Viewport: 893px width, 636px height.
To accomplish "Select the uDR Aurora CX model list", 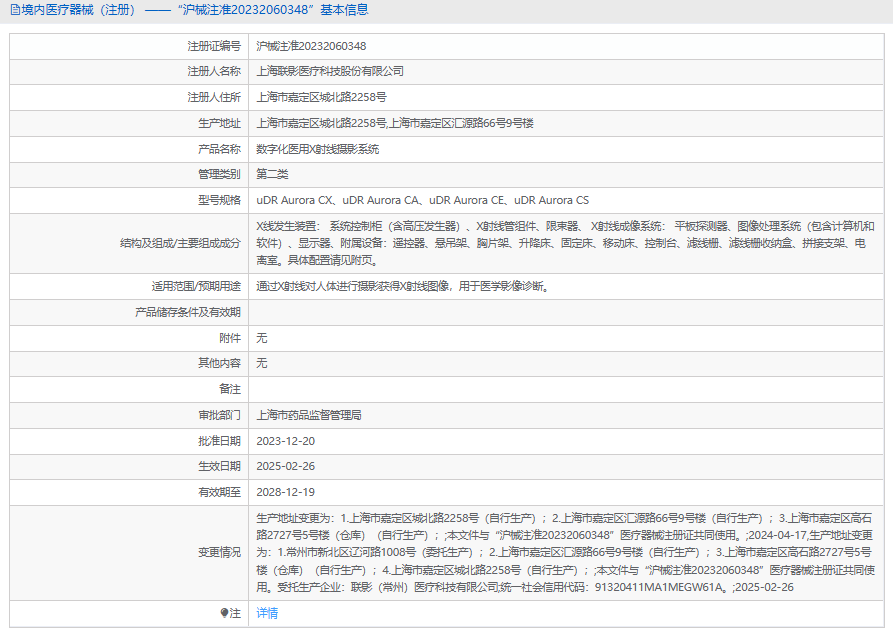I will tap(423, 200).
